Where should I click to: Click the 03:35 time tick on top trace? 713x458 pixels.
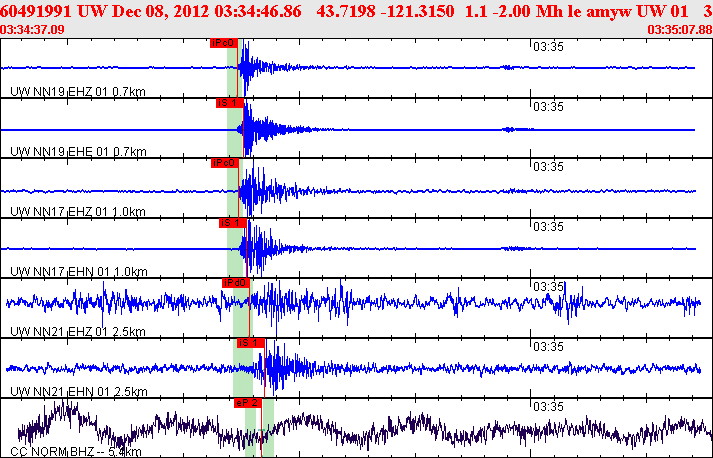(x=549, y=46)
